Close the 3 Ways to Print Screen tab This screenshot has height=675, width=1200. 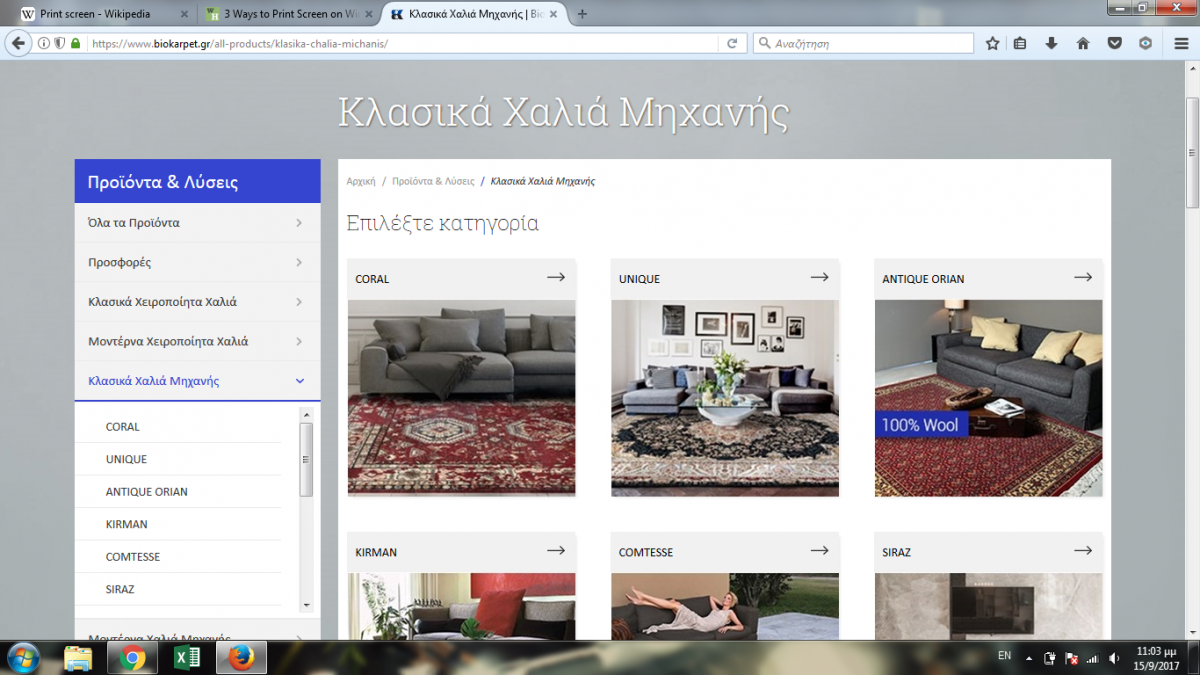pyautogui.click(x=369, y=14)
